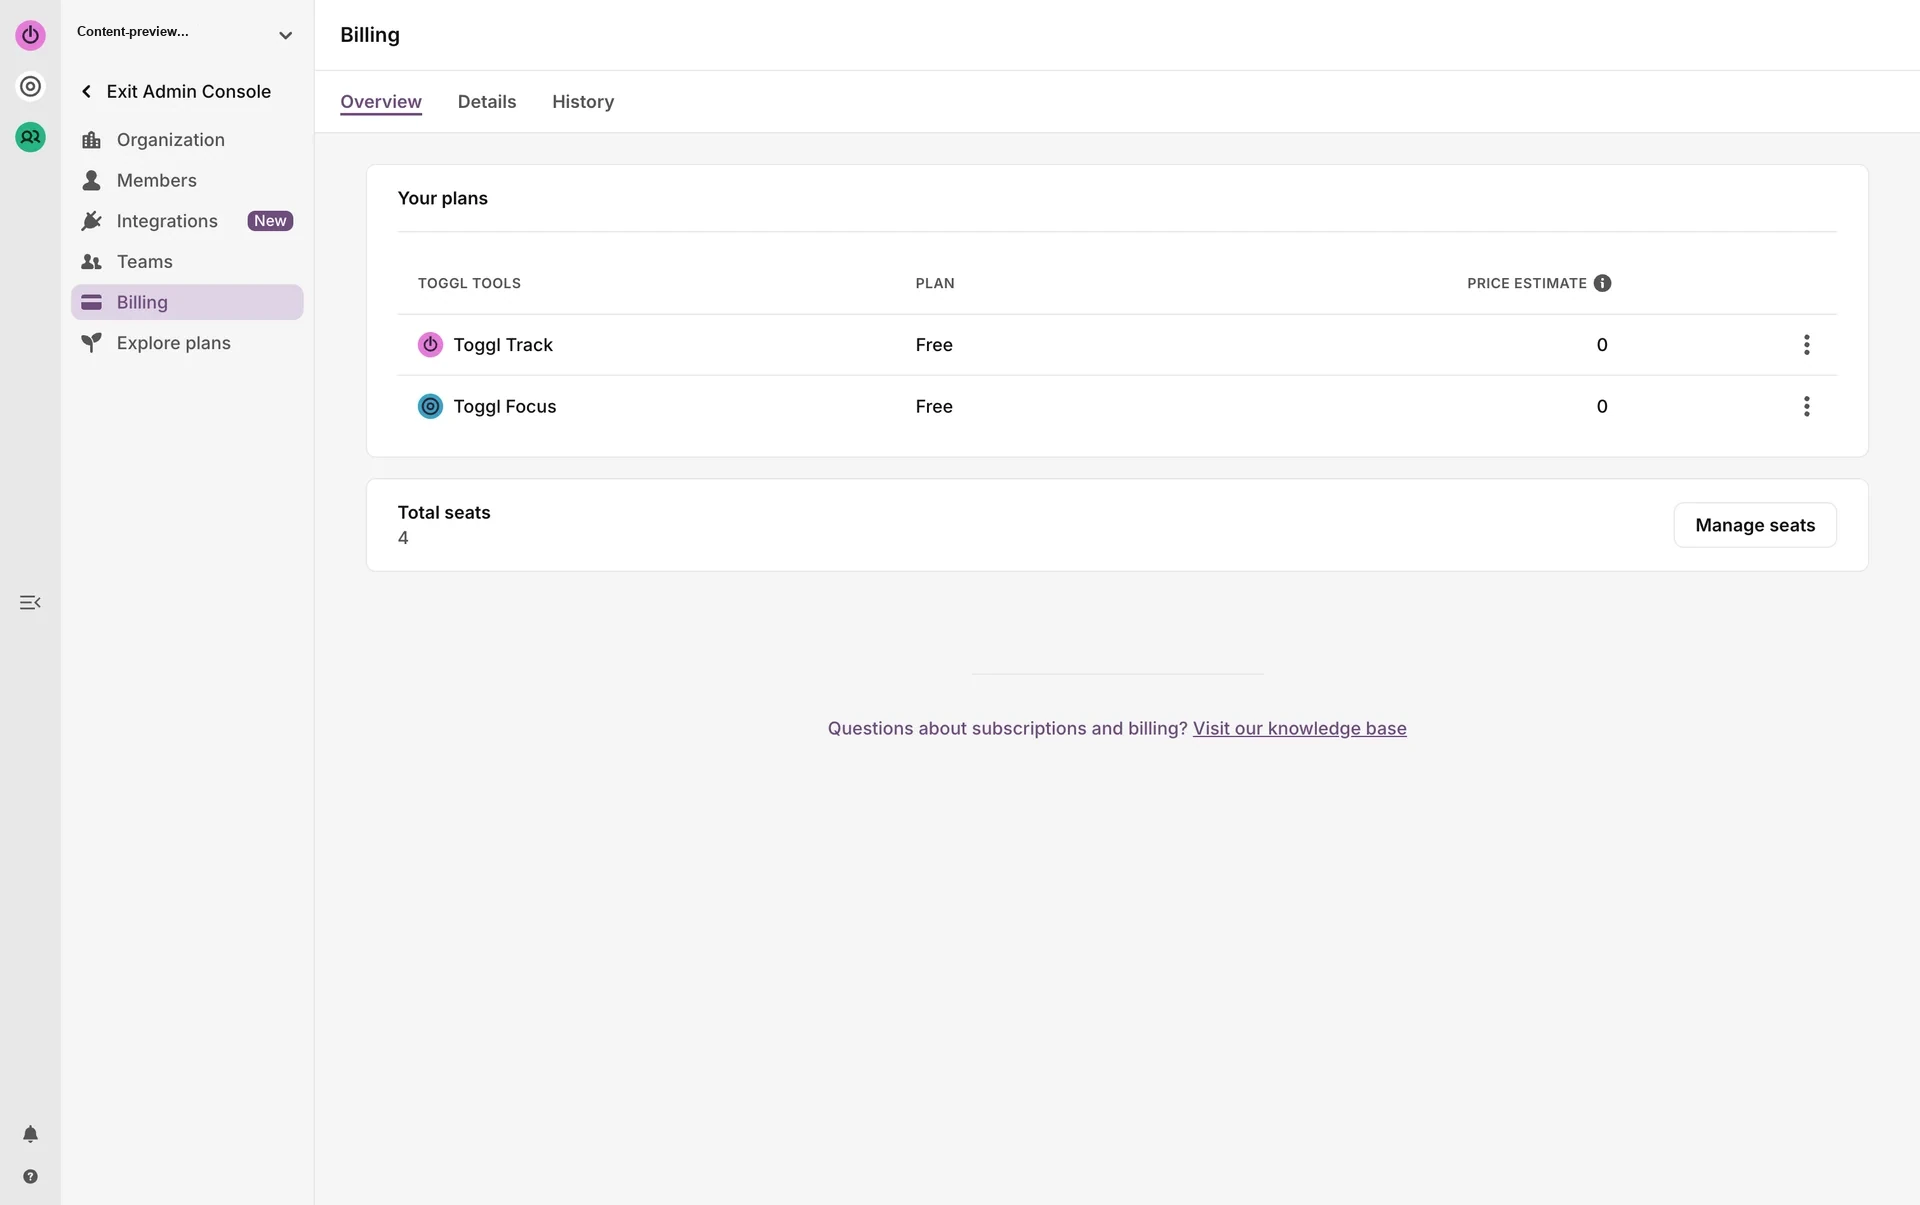
Task: Click Exit Admin Console link
Action: (x=189, y=92)
